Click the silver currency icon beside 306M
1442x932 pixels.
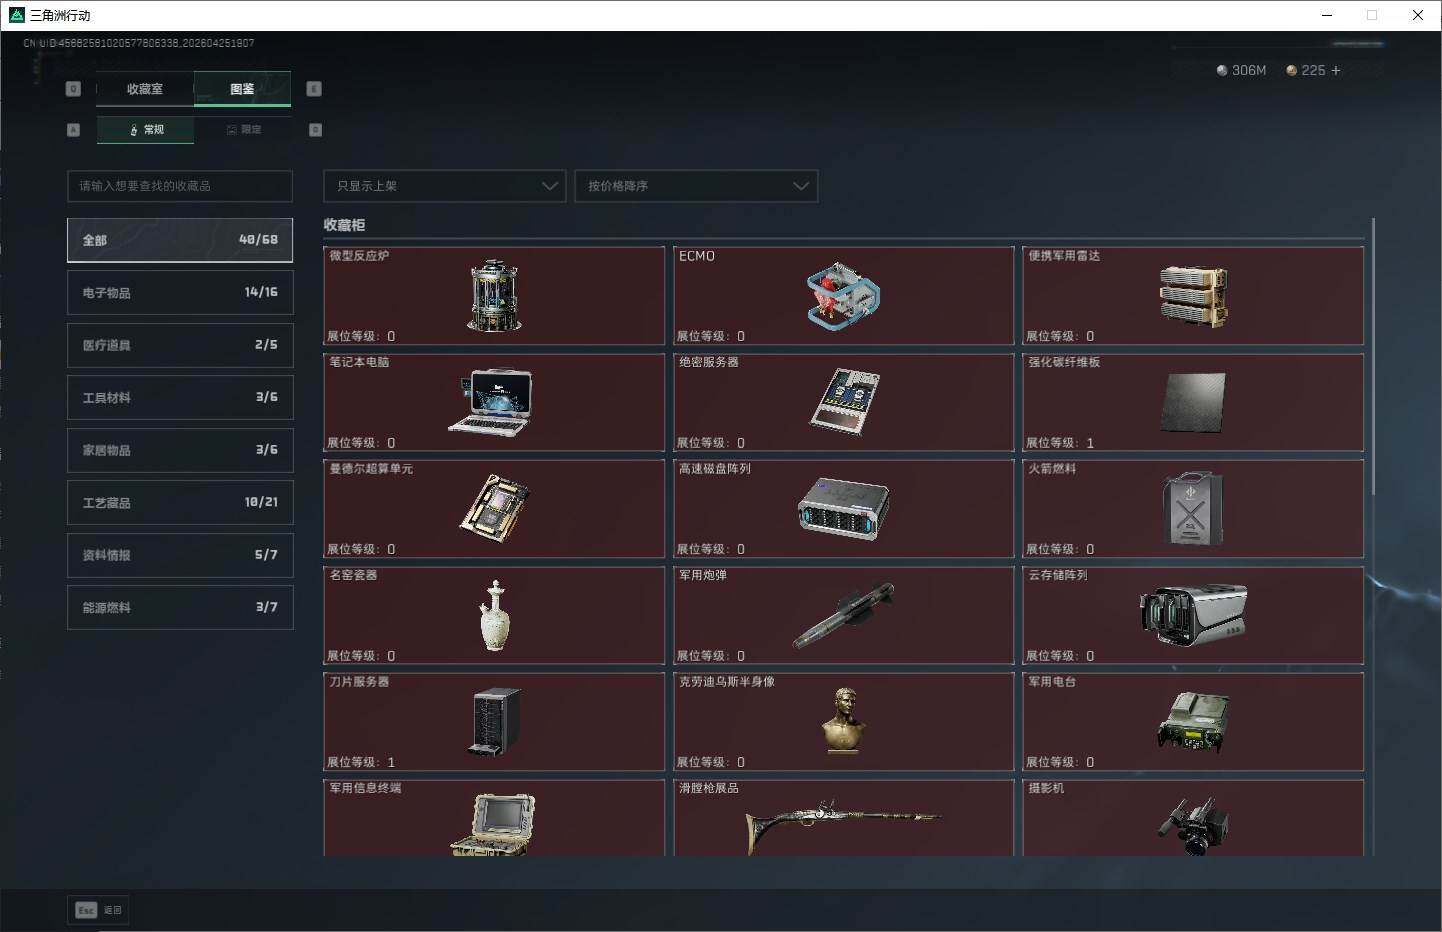pos(1222,70)
